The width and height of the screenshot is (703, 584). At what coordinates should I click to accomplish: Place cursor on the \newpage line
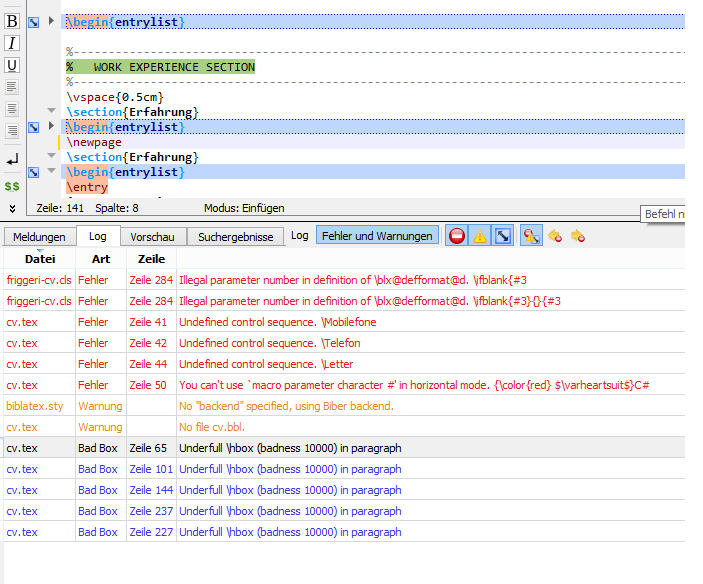[x=373, y=142]
